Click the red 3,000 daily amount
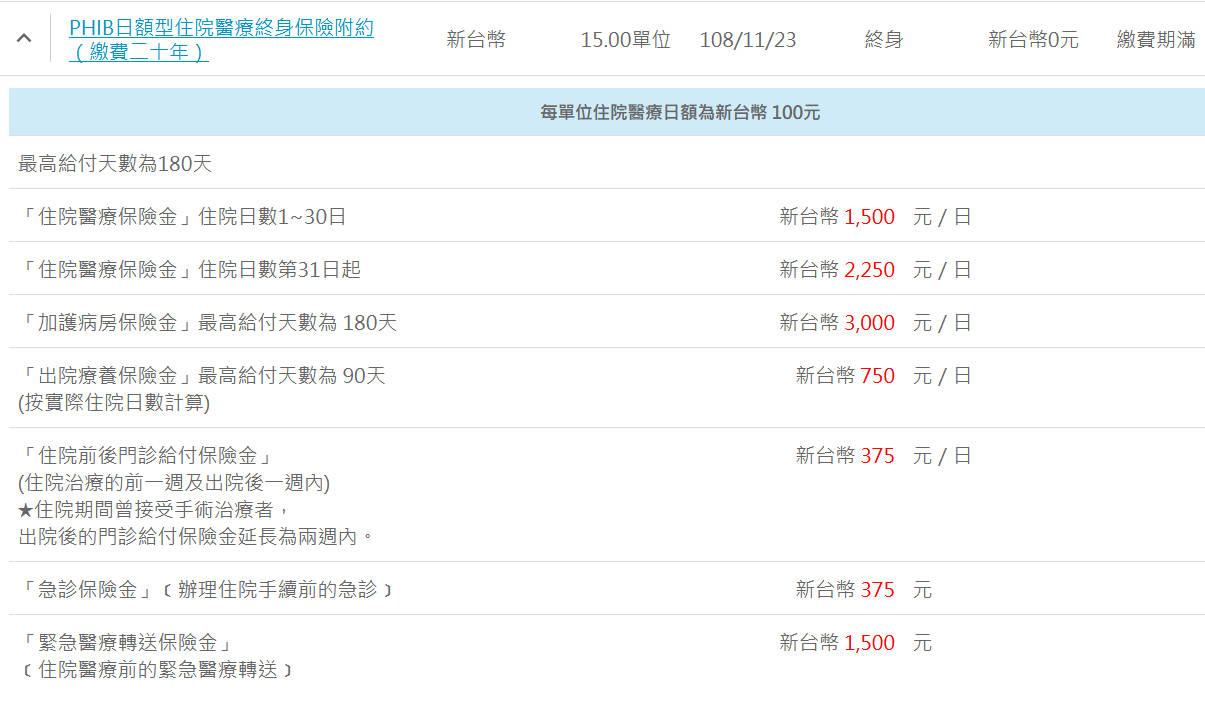1205x703 pixels. [869, 323]
